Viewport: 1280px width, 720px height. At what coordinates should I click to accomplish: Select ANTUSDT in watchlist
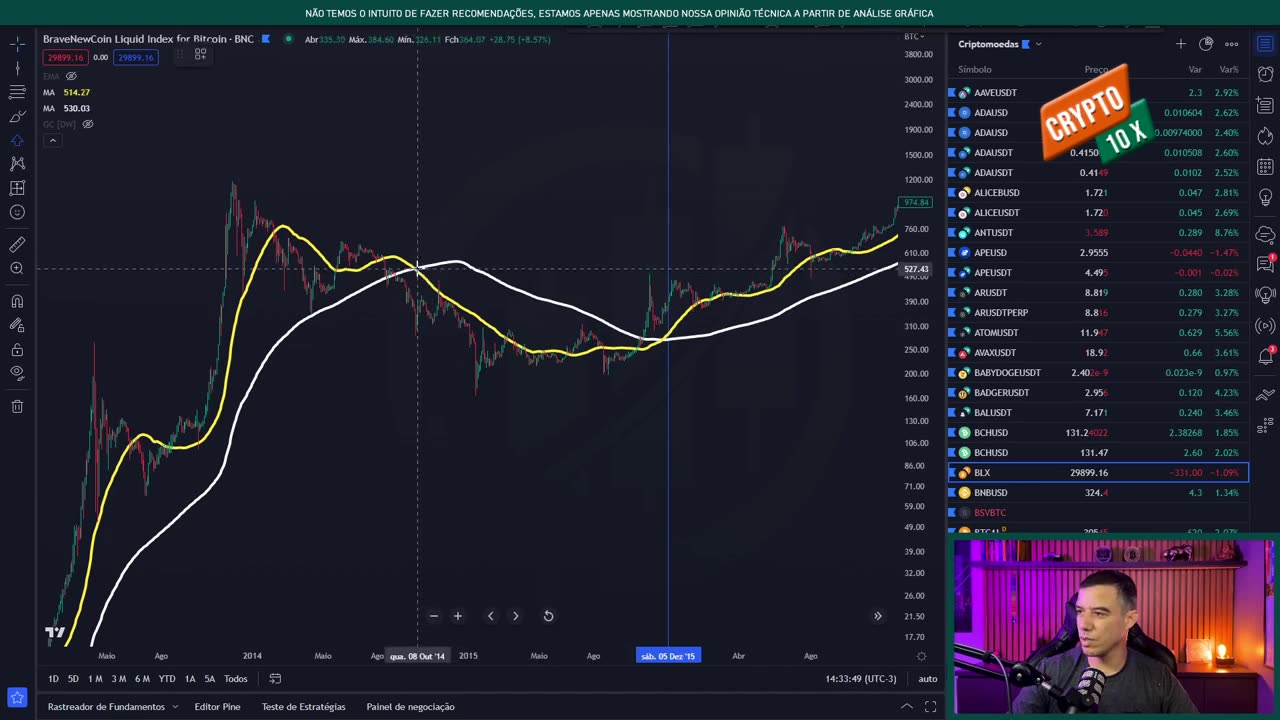(1098, 233)
